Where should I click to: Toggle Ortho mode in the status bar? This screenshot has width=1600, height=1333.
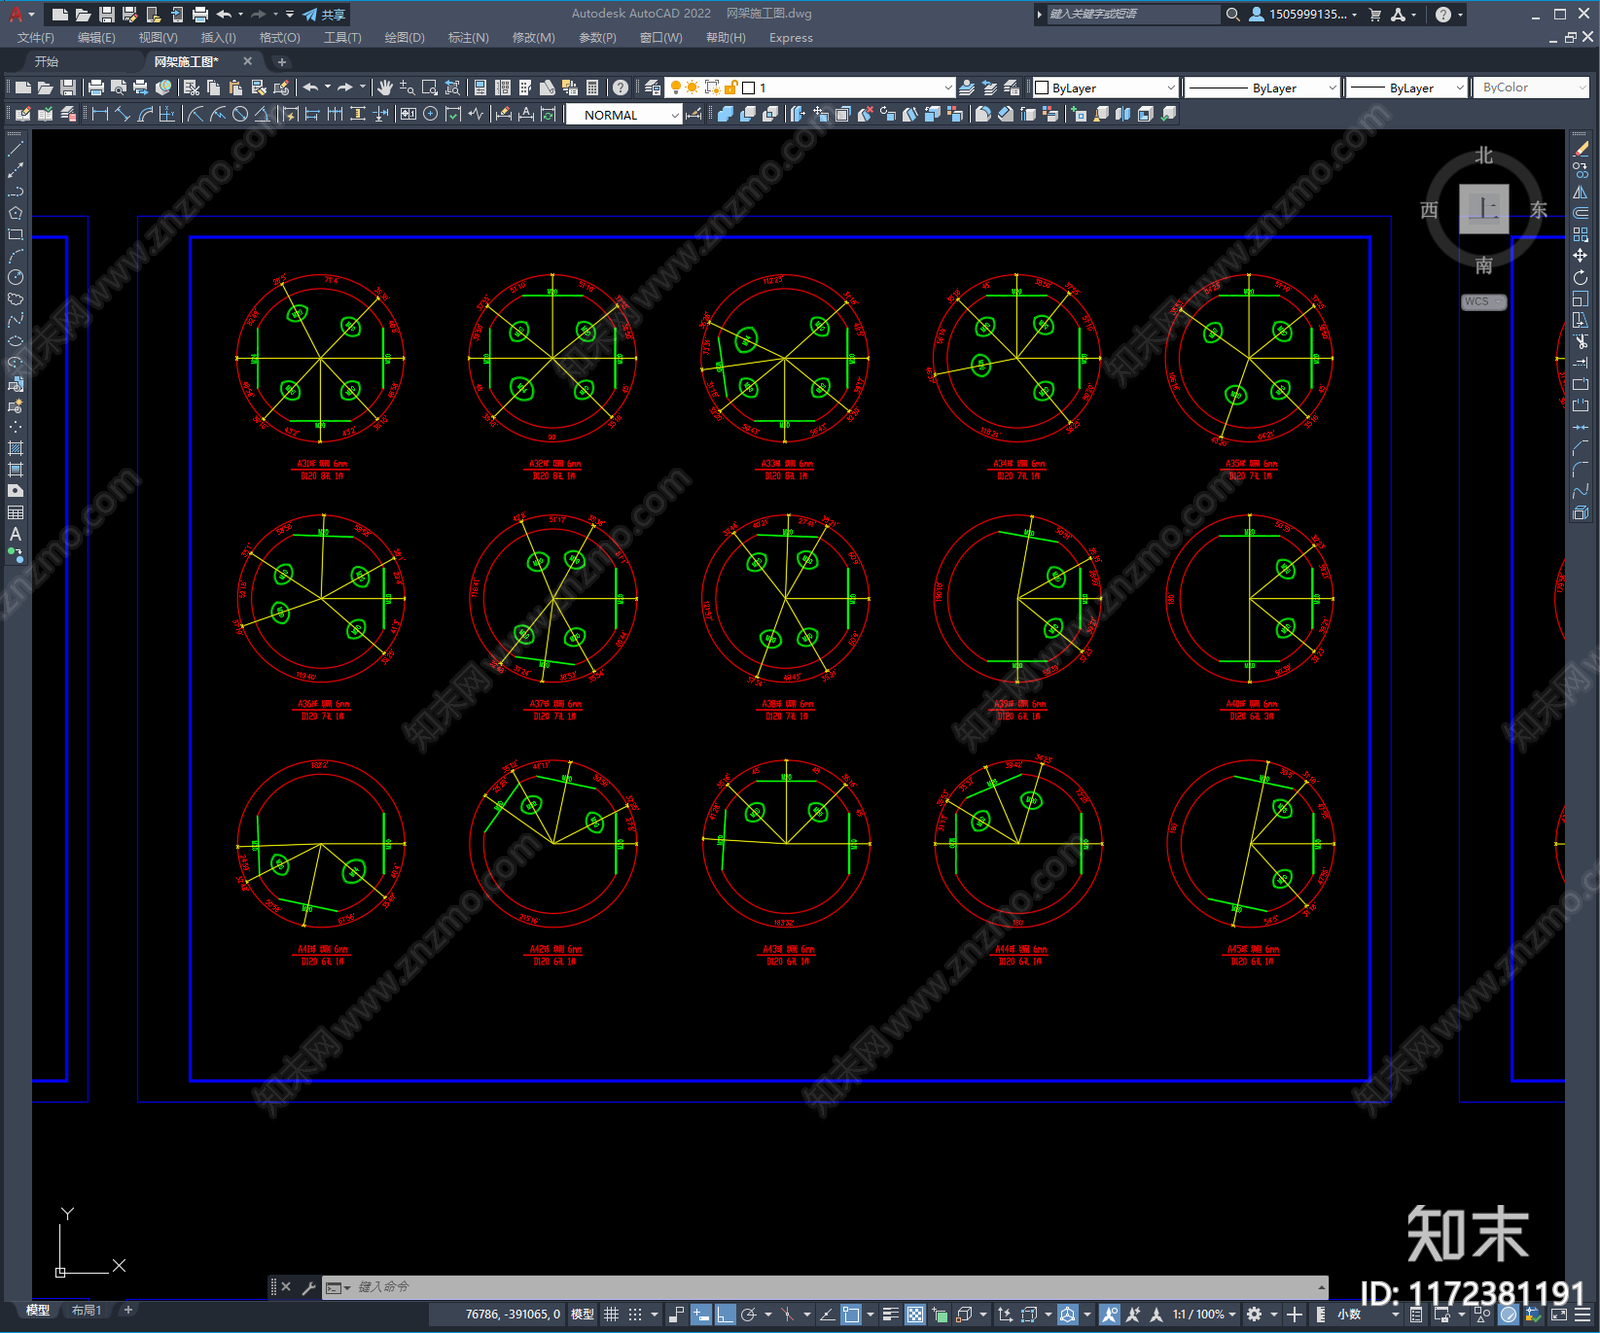[x=724, y=1314]
